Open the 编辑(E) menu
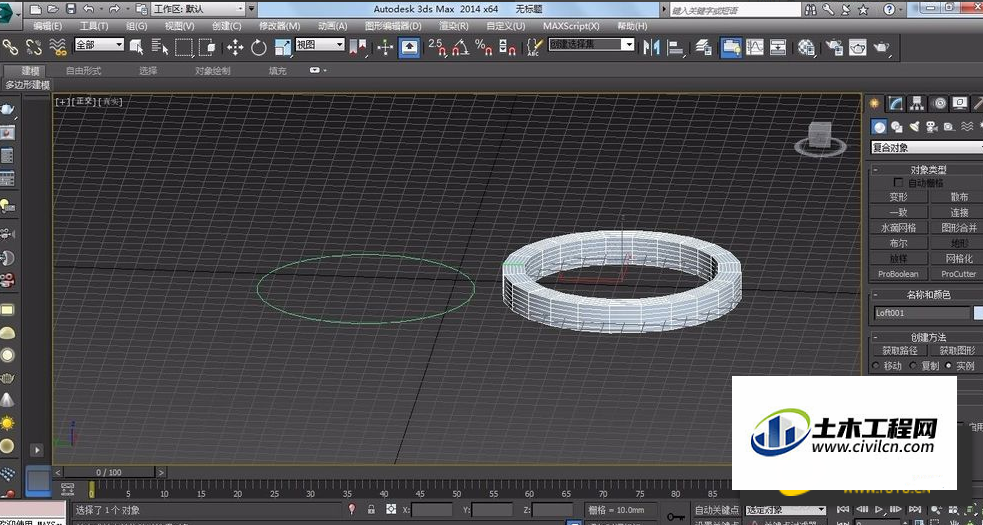 coord(47,26)
